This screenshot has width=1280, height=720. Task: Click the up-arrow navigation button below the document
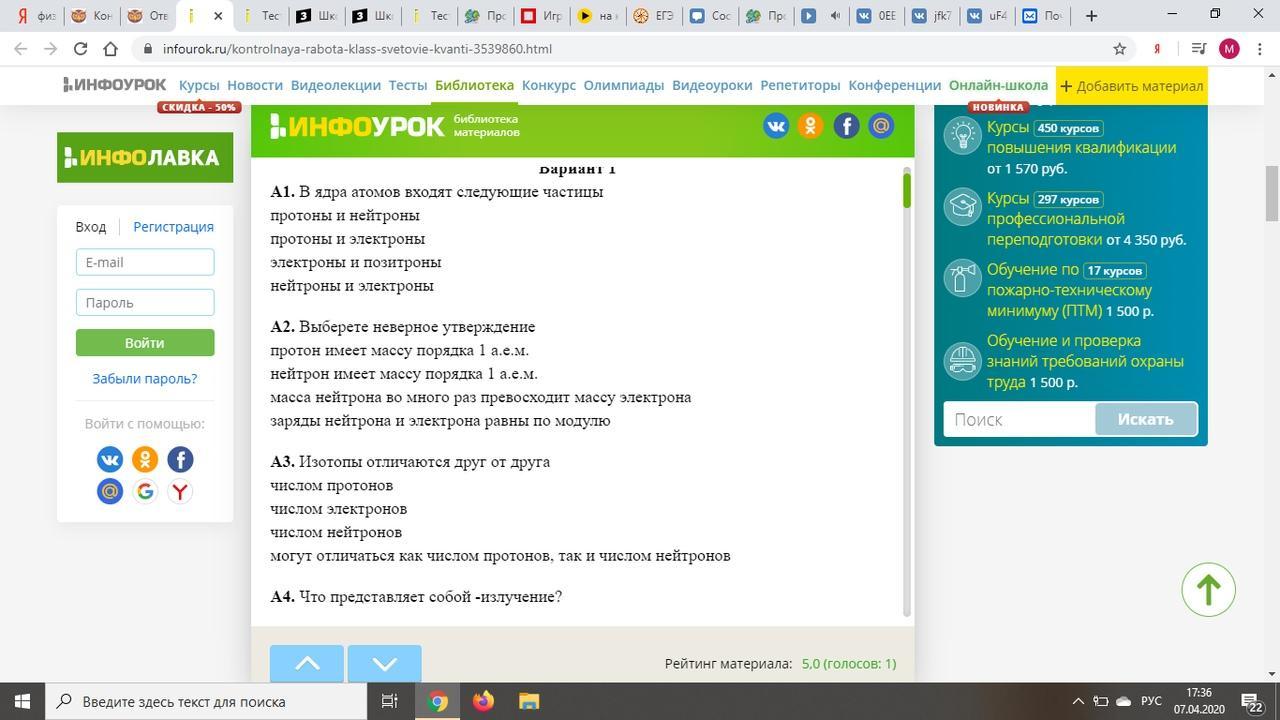307,664
